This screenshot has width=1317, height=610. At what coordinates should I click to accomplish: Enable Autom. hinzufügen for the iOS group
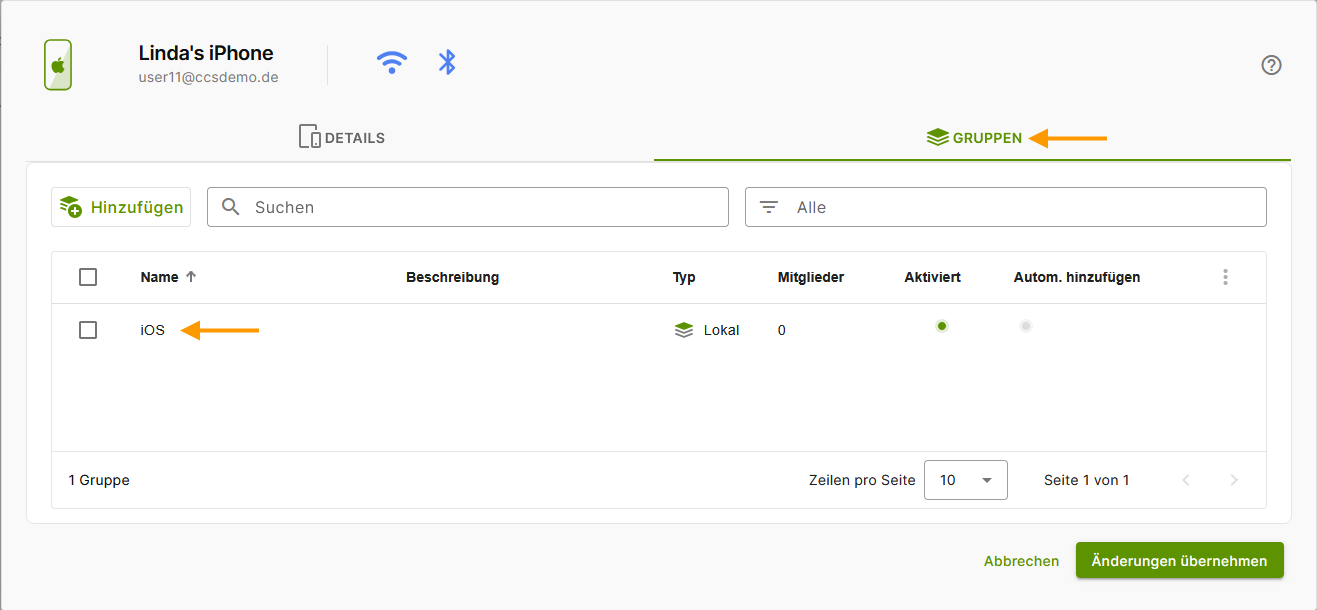click(1026, 326)
